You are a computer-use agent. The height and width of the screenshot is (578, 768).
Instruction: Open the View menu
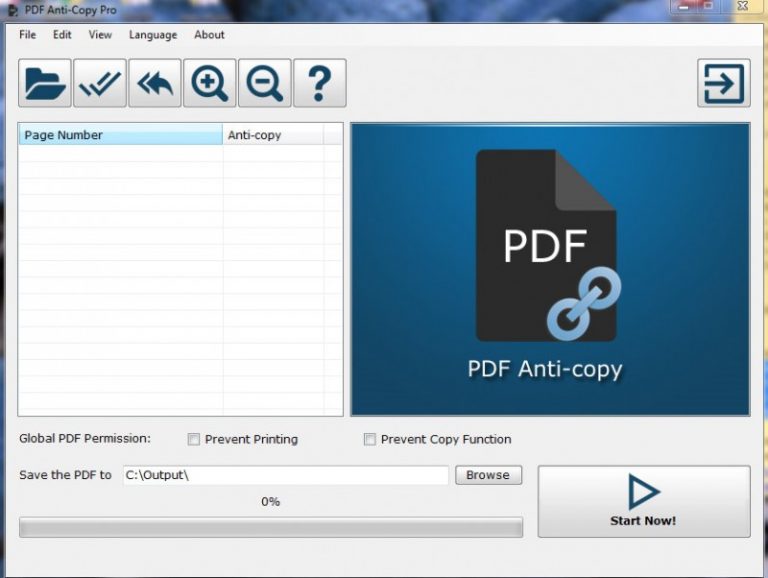point(100,35)
